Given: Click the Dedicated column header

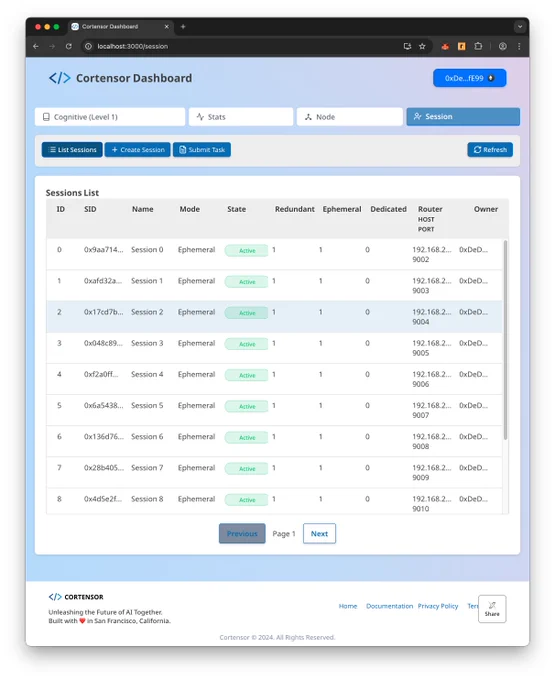Looking at the screenshot, I should 388,209.
